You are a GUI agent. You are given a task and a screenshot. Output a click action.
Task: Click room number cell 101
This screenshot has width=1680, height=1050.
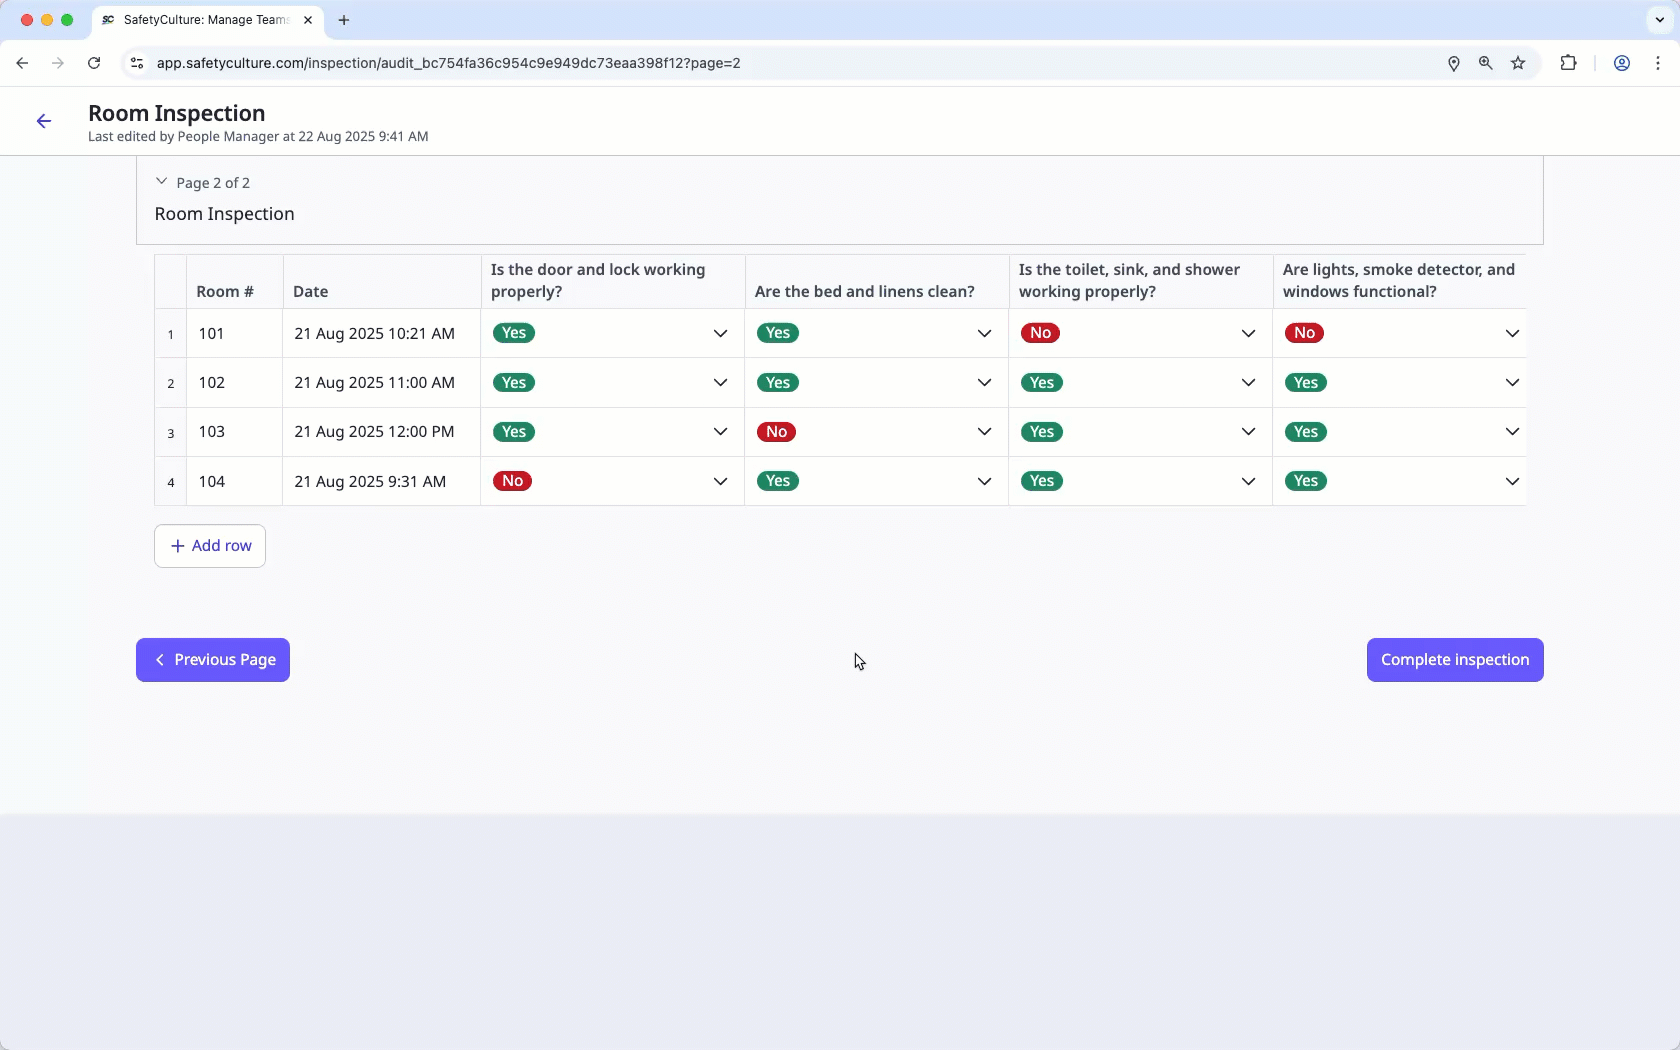[234, 333]
